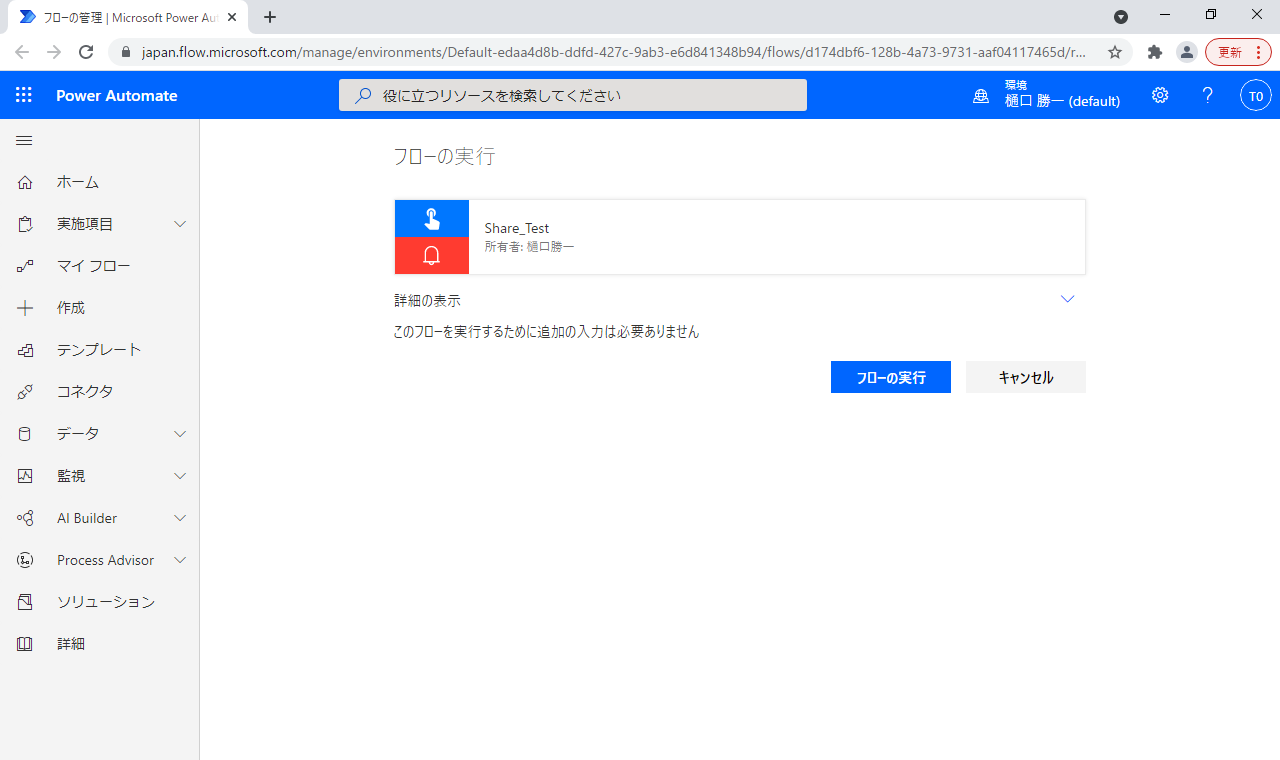Click the browser address bar URL
Screen dimensions: 1280x760
(613, 52)
